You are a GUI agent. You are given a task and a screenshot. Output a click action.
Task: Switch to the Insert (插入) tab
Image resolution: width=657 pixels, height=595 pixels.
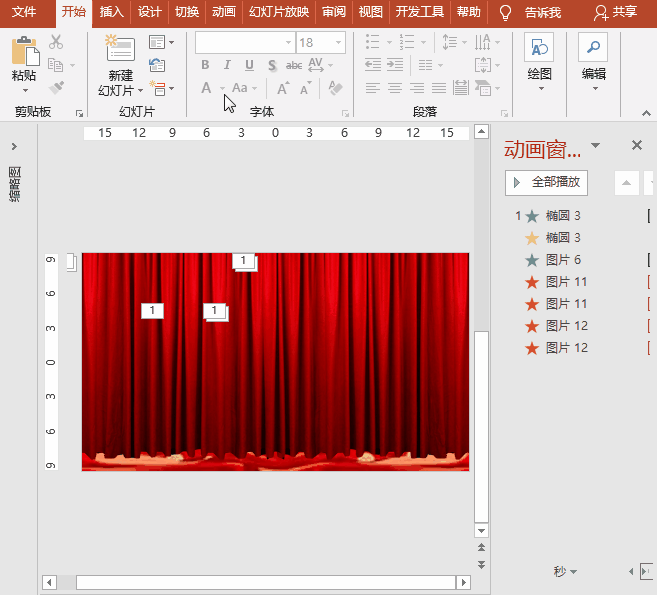[111, 12]
